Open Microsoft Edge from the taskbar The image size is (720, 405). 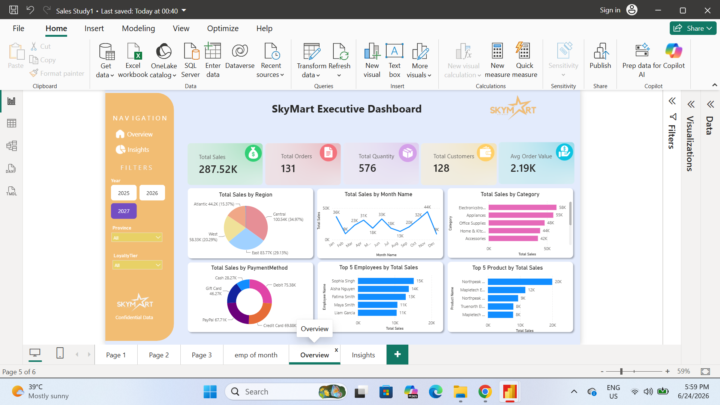[435, 392]
